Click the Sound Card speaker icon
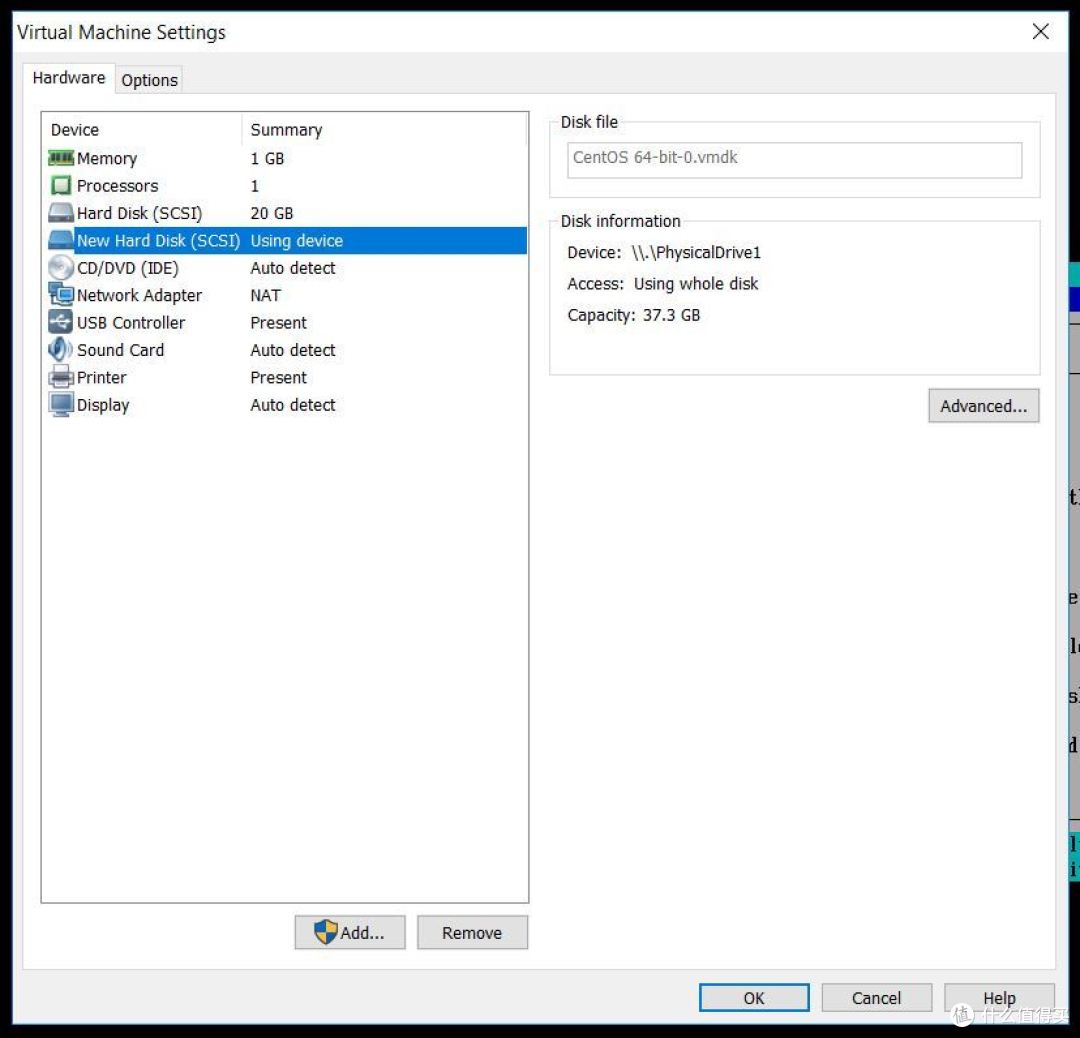 click(61, 350)
